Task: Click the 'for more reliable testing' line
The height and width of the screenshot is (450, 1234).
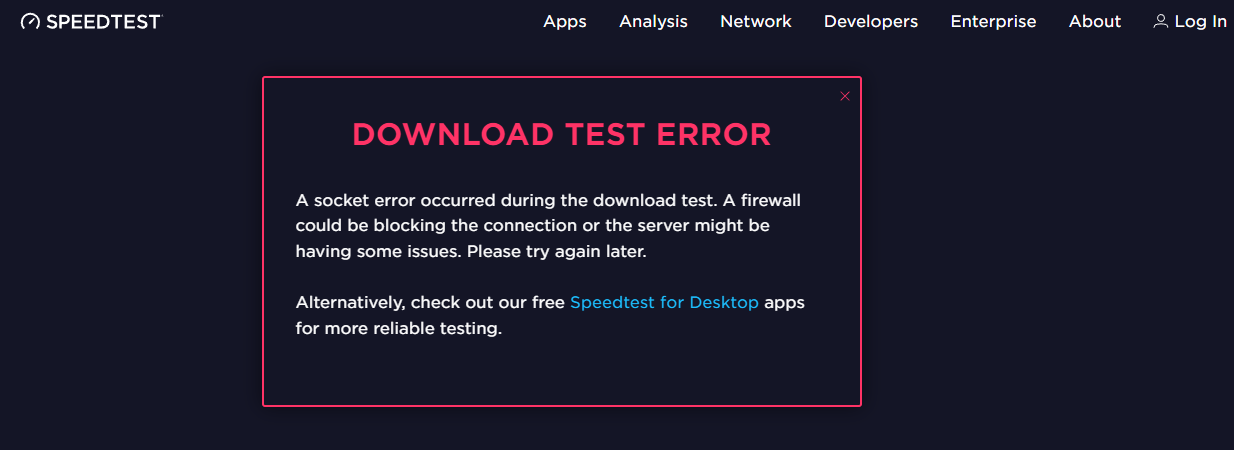Action: (x=398, y=328)
